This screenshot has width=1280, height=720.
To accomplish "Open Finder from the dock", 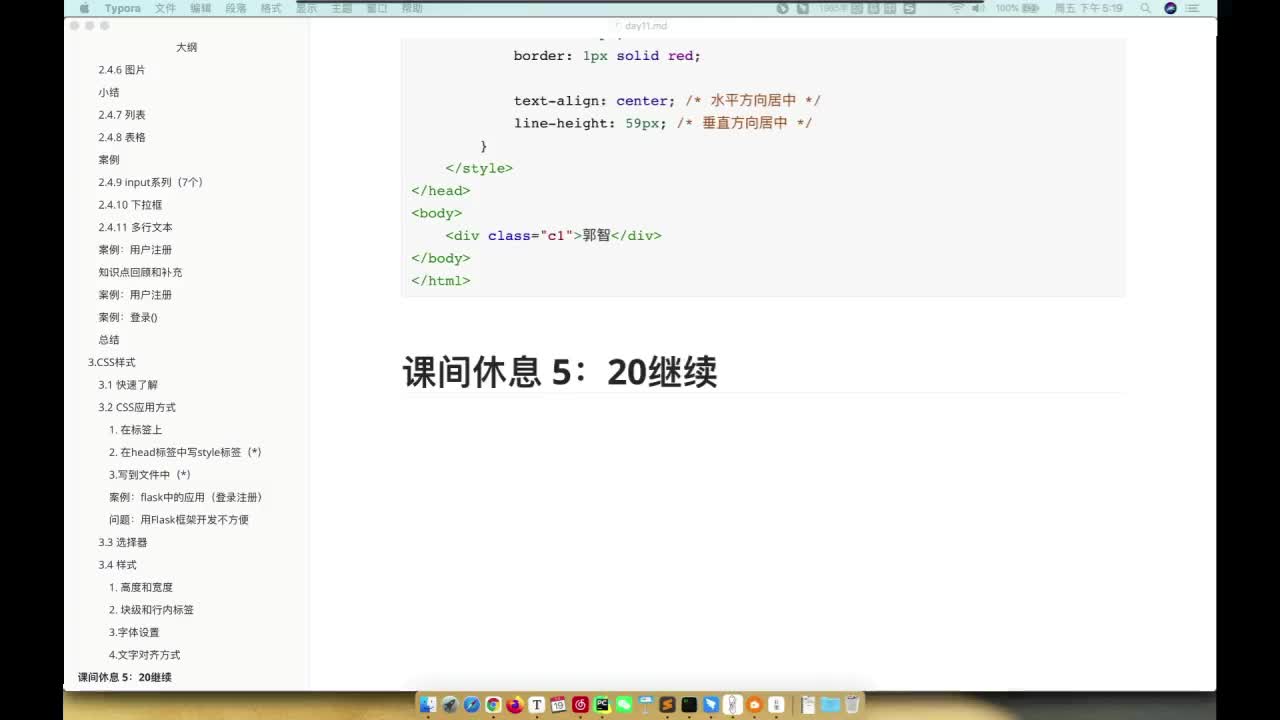I will tap(428, 705).
